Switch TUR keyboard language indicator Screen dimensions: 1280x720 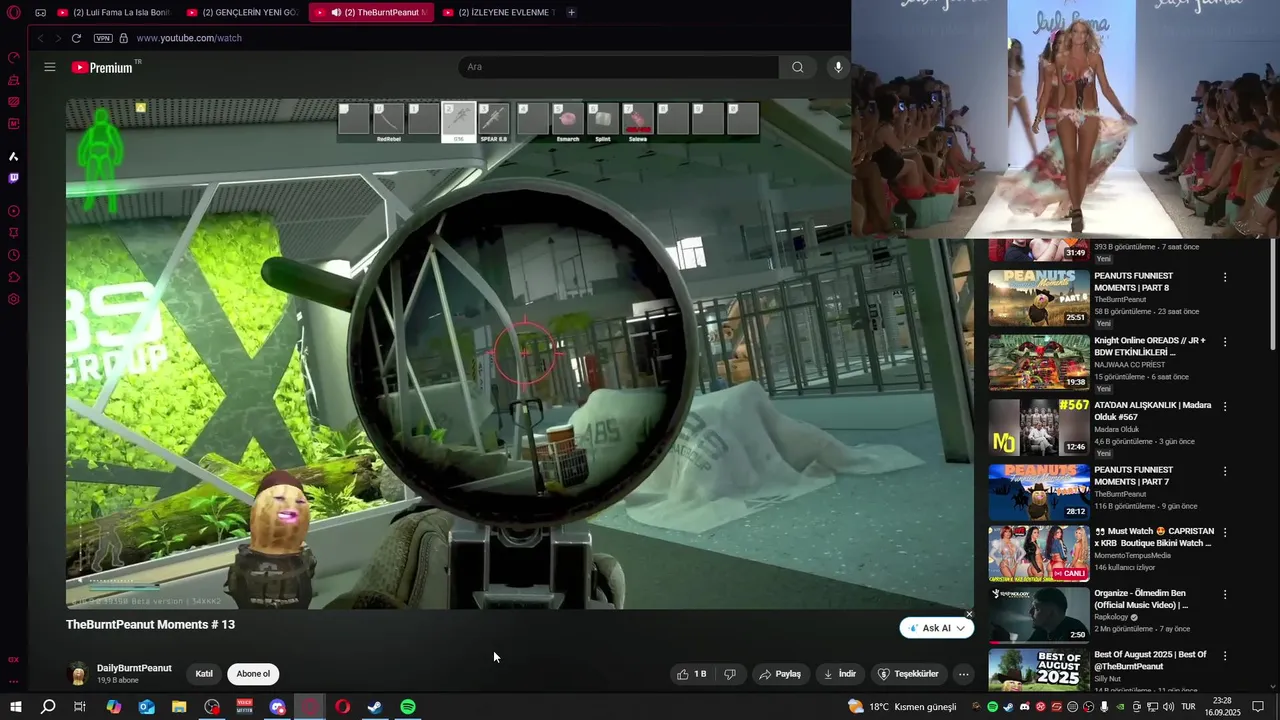[x=1188, y=707]
